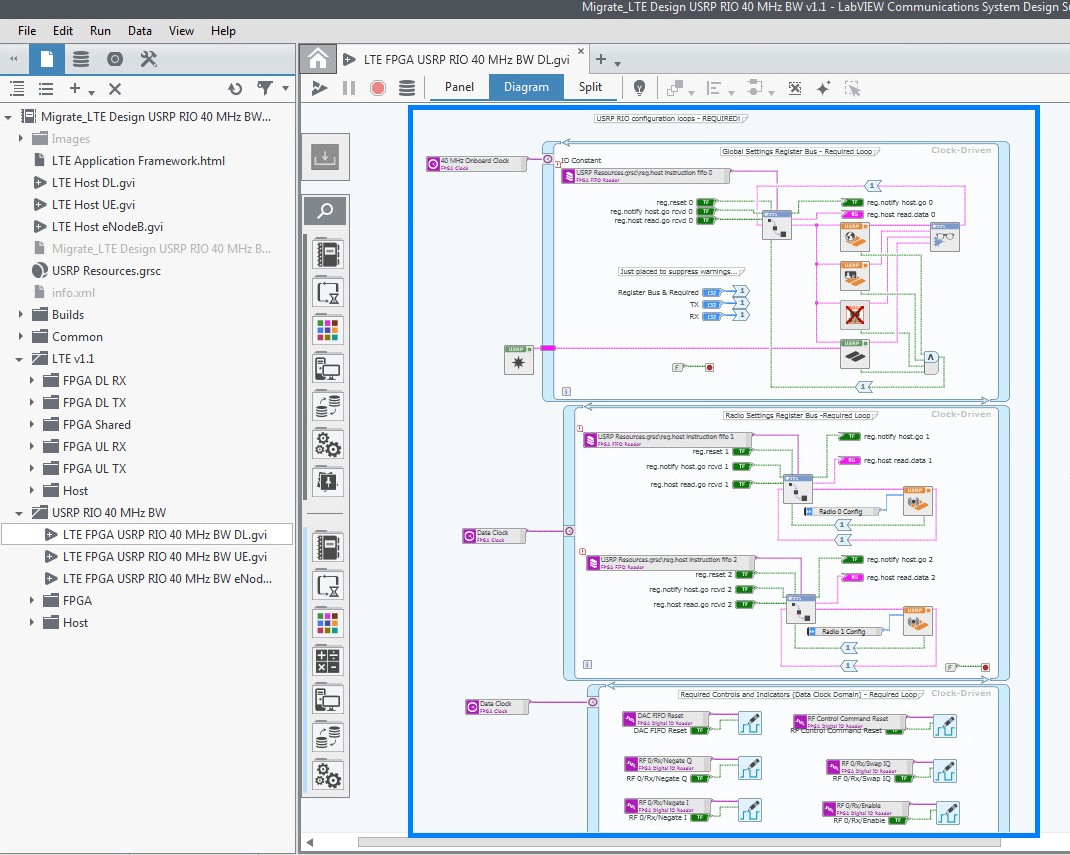The width and height of the screenshot is (1070, 855).
Task: Open the wrench-and-screwdriver tools tab
Action: tap(149, 59)
